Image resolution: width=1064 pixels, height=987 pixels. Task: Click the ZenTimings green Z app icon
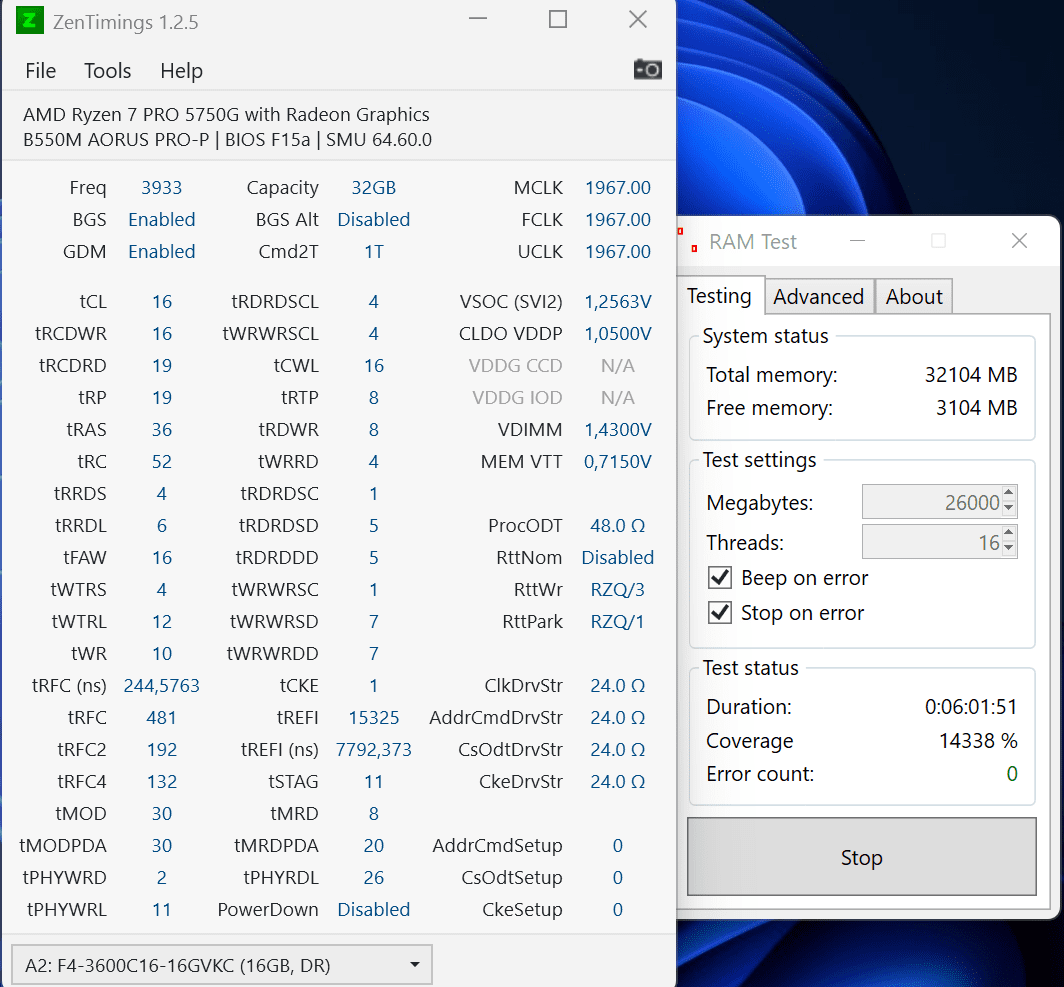coord(29,20)
